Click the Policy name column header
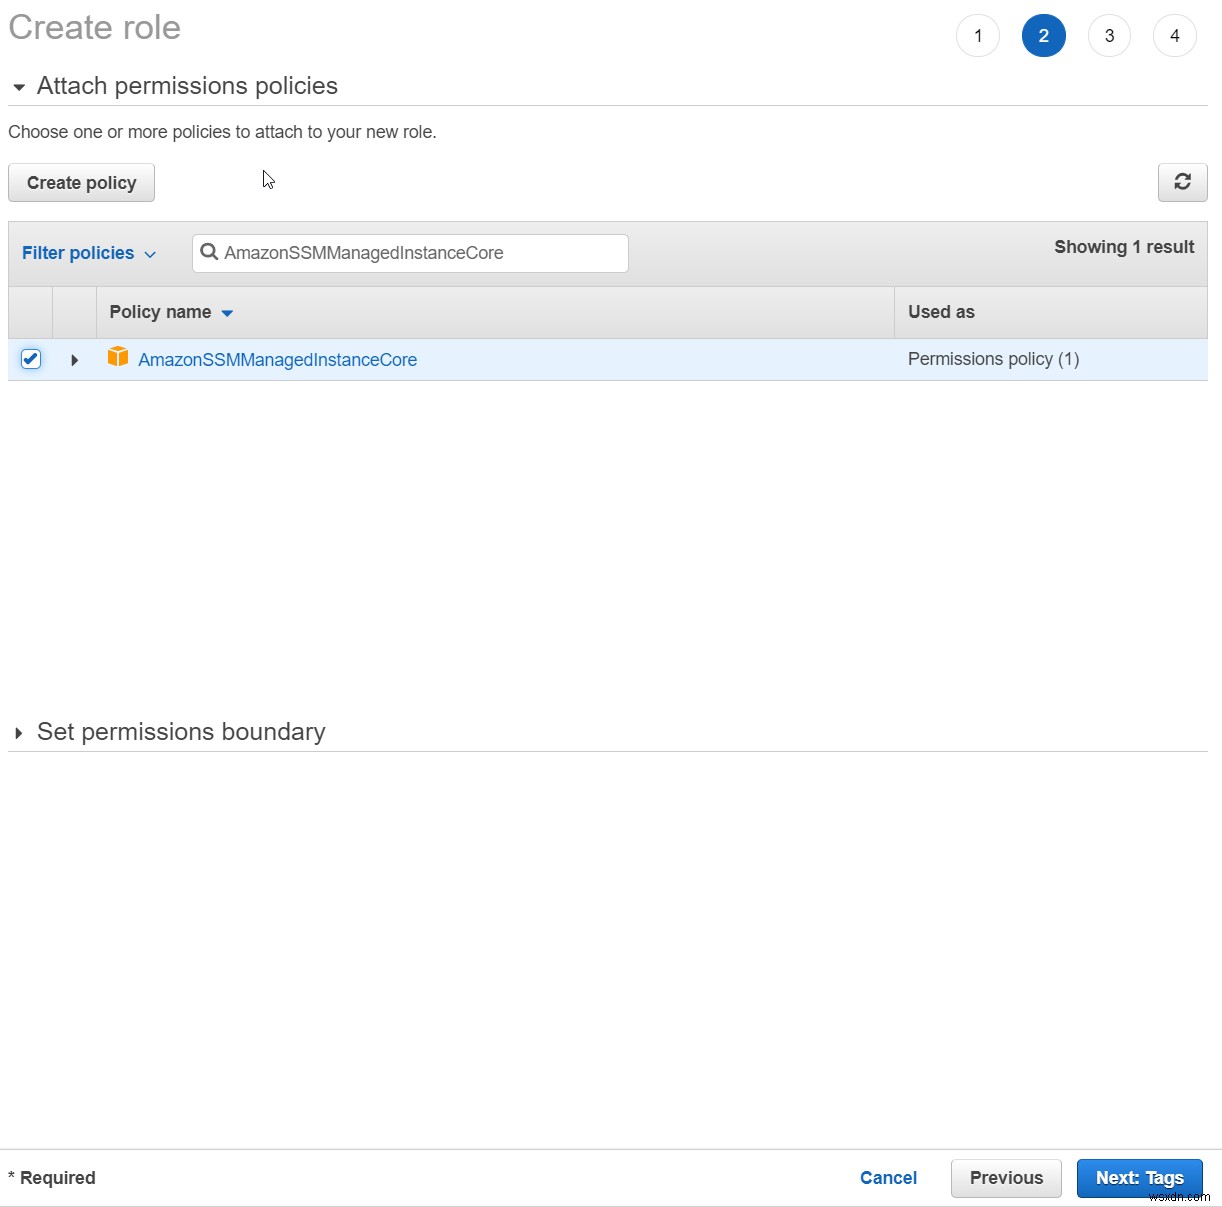Viewport: 1222px width, 1207px height. (160, 312)
